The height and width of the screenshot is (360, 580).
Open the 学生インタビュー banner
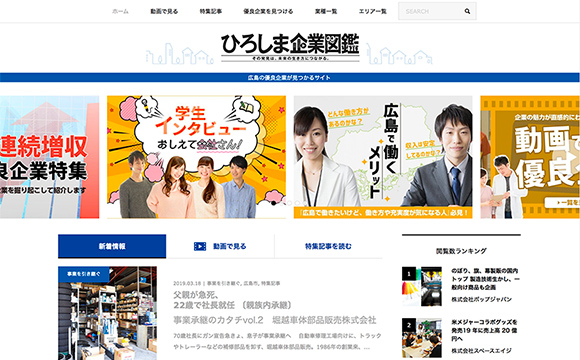click(196, 157)
